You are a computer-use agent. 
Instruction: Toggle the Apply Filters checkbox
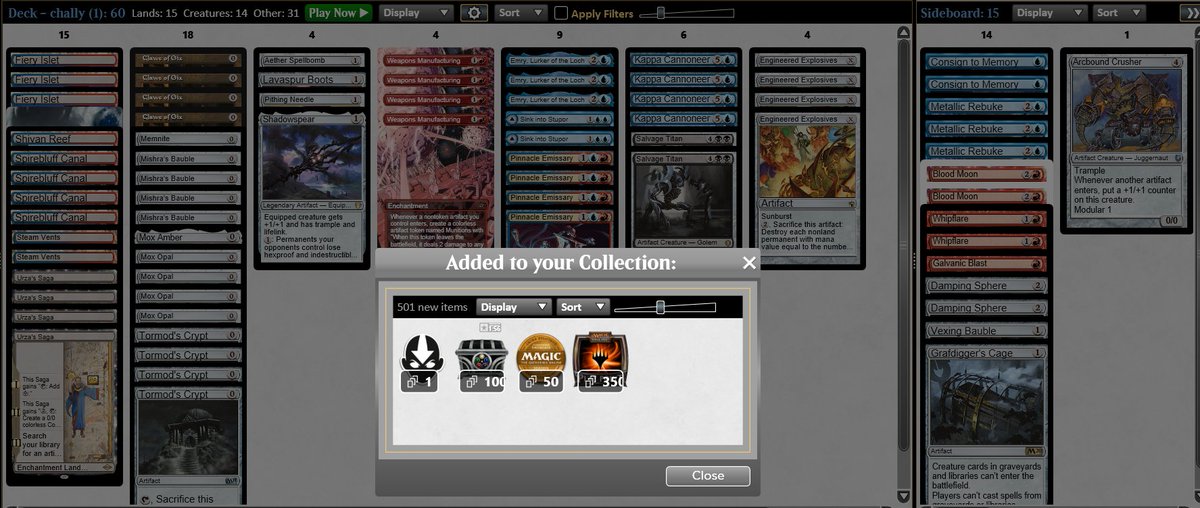tap(561, 13)
